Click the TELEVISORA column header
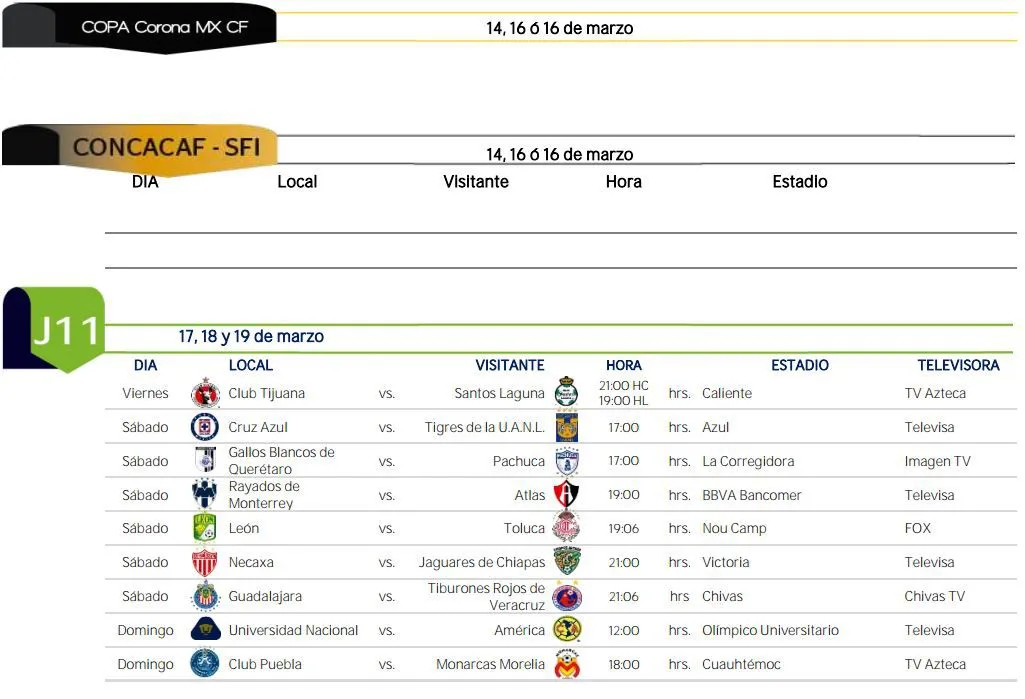1025x699 pixels. (958, 366)
